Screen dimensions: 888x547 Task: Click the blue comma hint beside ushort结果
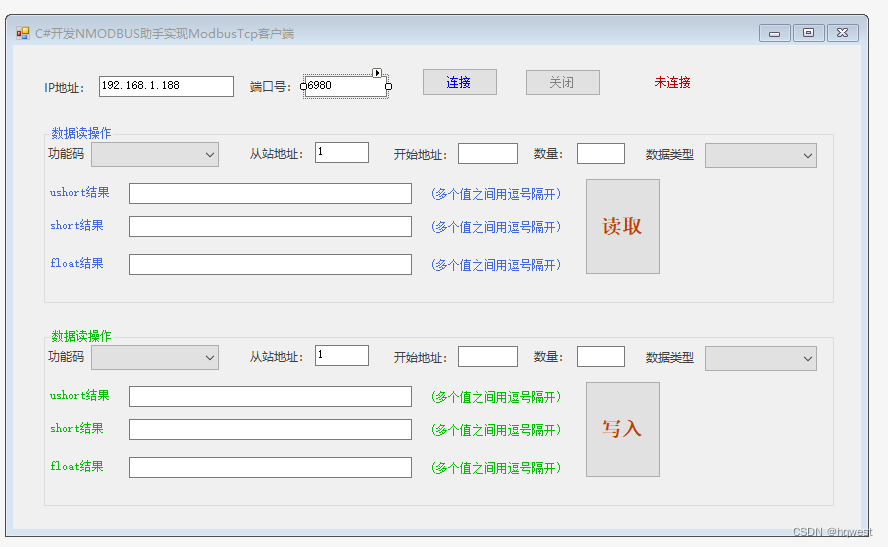(x=496, y=194)
